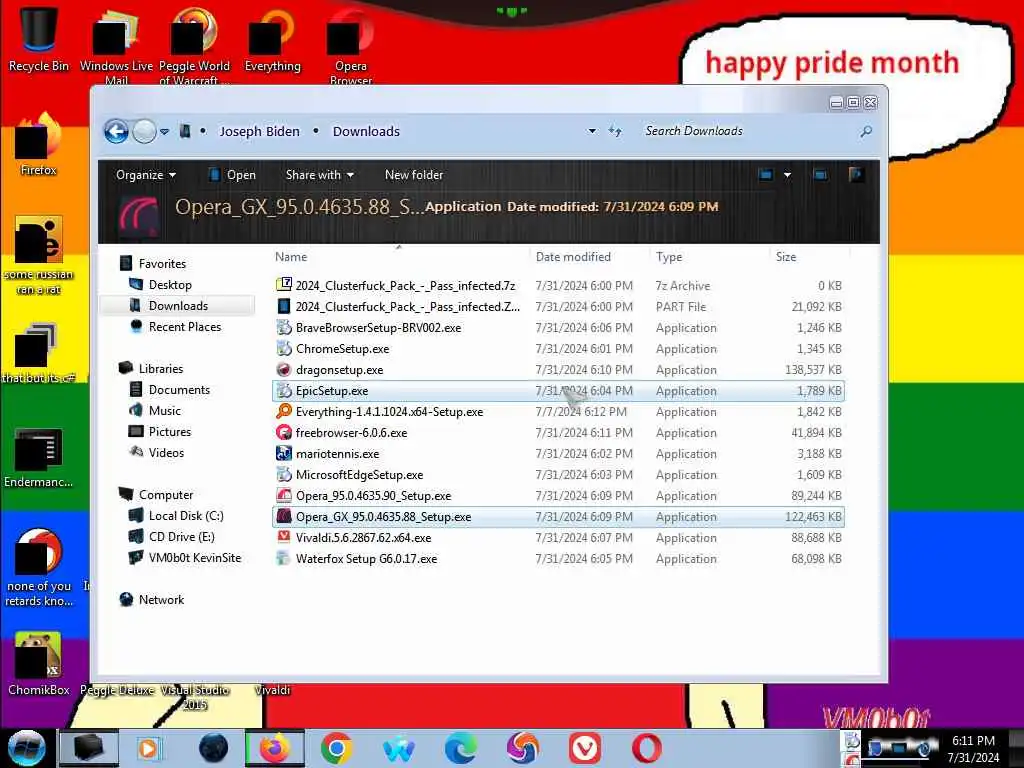Screen dimensions: 1024x768
Task: Select Opera_95.0.4635.90_Setup.exe icon
Action: 283,496
